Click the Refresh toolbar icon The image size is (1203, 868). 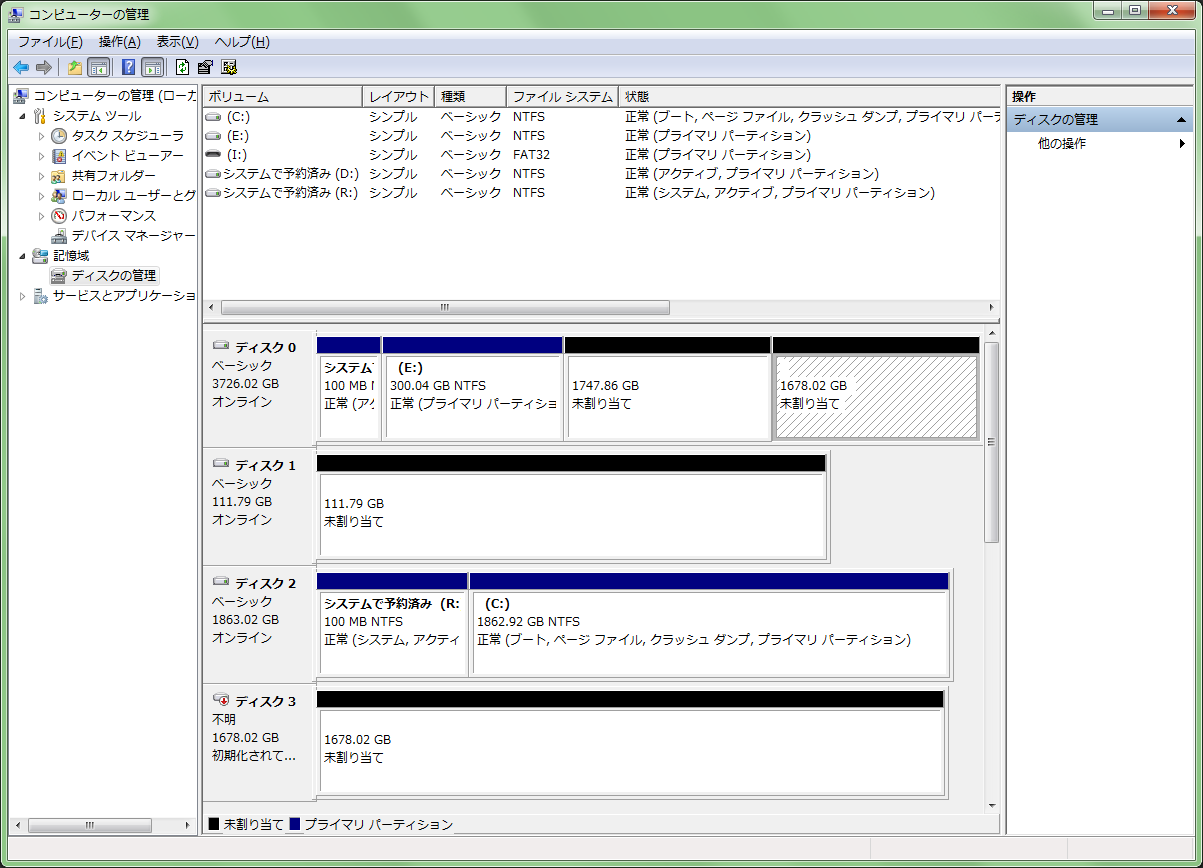(182, 68)
